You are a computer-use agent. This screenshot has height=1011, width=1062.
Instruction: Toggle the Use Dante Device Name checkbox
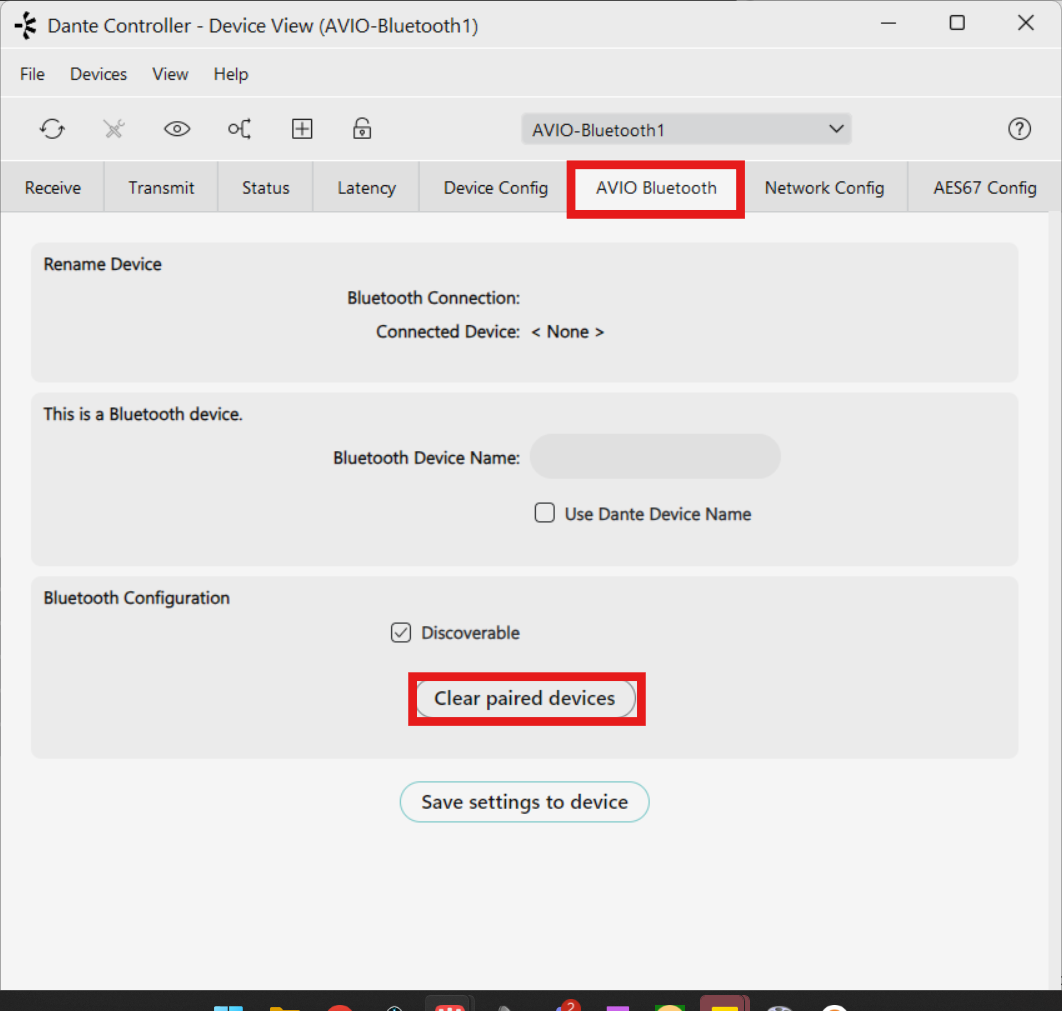click(x=545, y=513)
